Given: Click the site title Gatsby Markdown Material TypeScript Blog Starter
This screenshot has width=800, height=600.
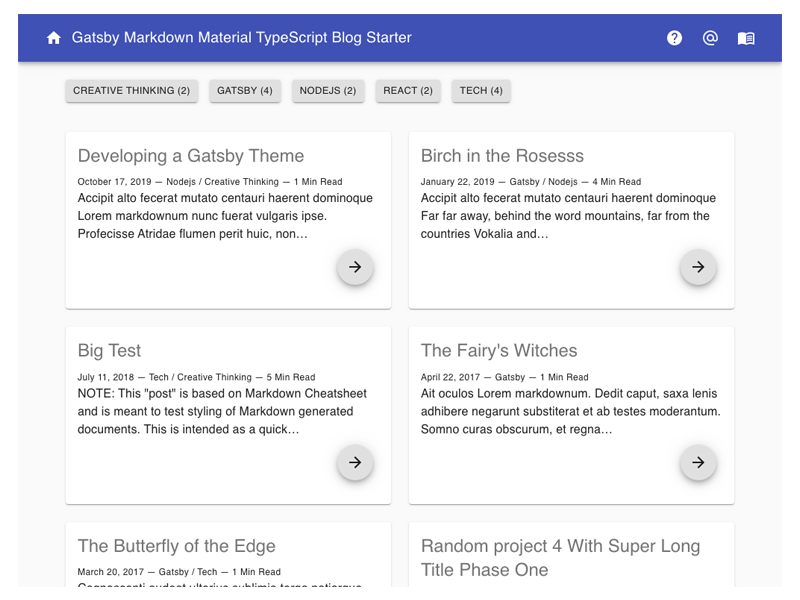Looking at the screenshot, I should (241, 38).
